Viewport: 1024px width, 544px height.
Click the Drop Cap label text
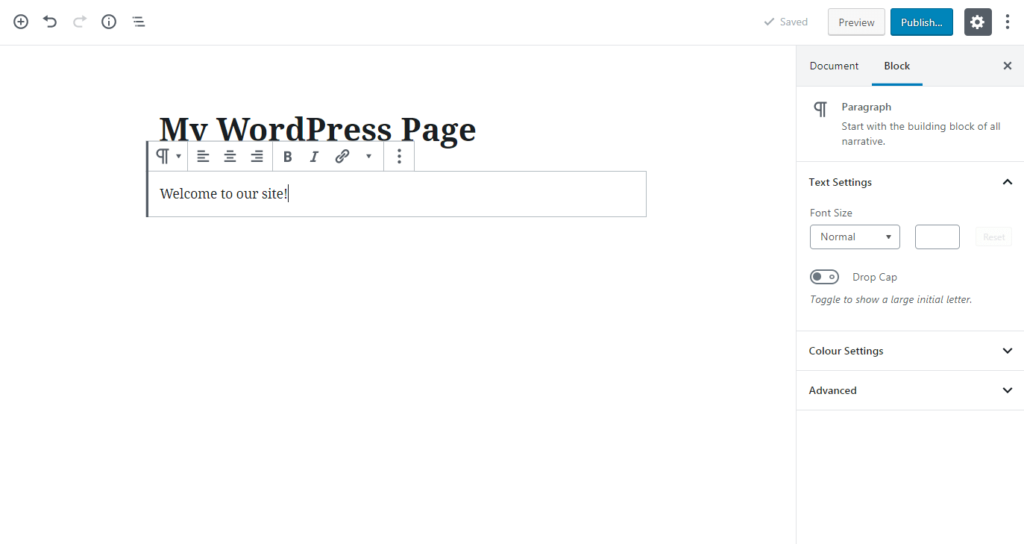[874, 277]
